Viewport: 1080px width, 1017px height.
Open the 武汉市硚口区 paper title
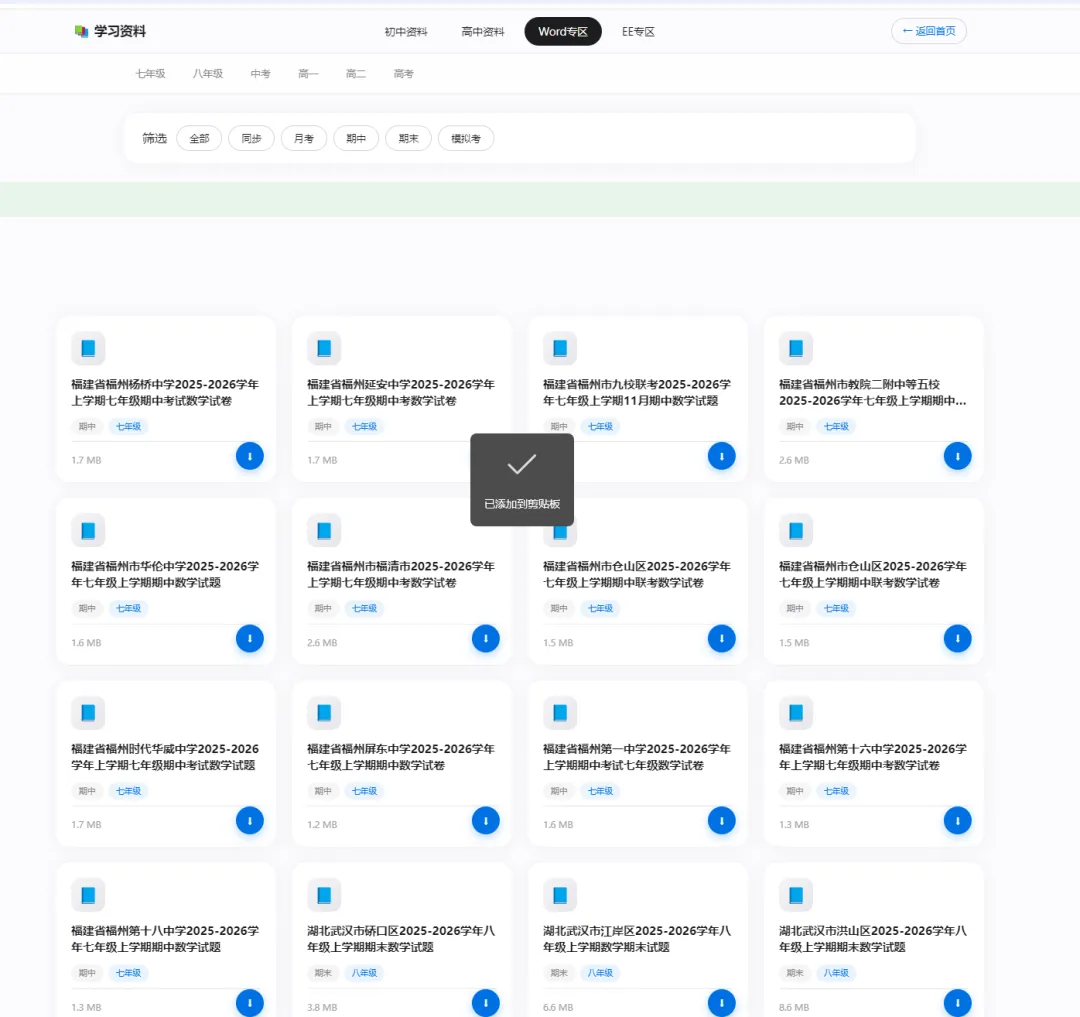tap(401, 939)
